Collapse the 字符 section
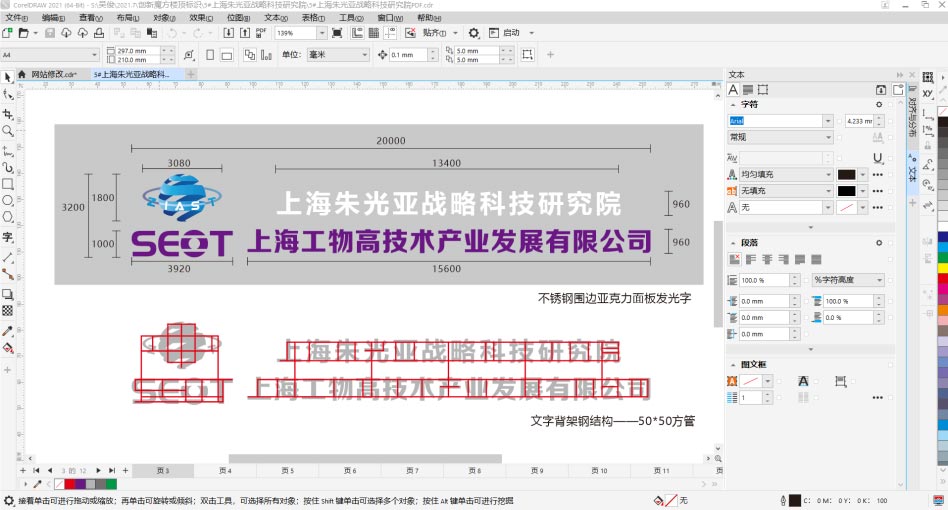 pos(733,105)
